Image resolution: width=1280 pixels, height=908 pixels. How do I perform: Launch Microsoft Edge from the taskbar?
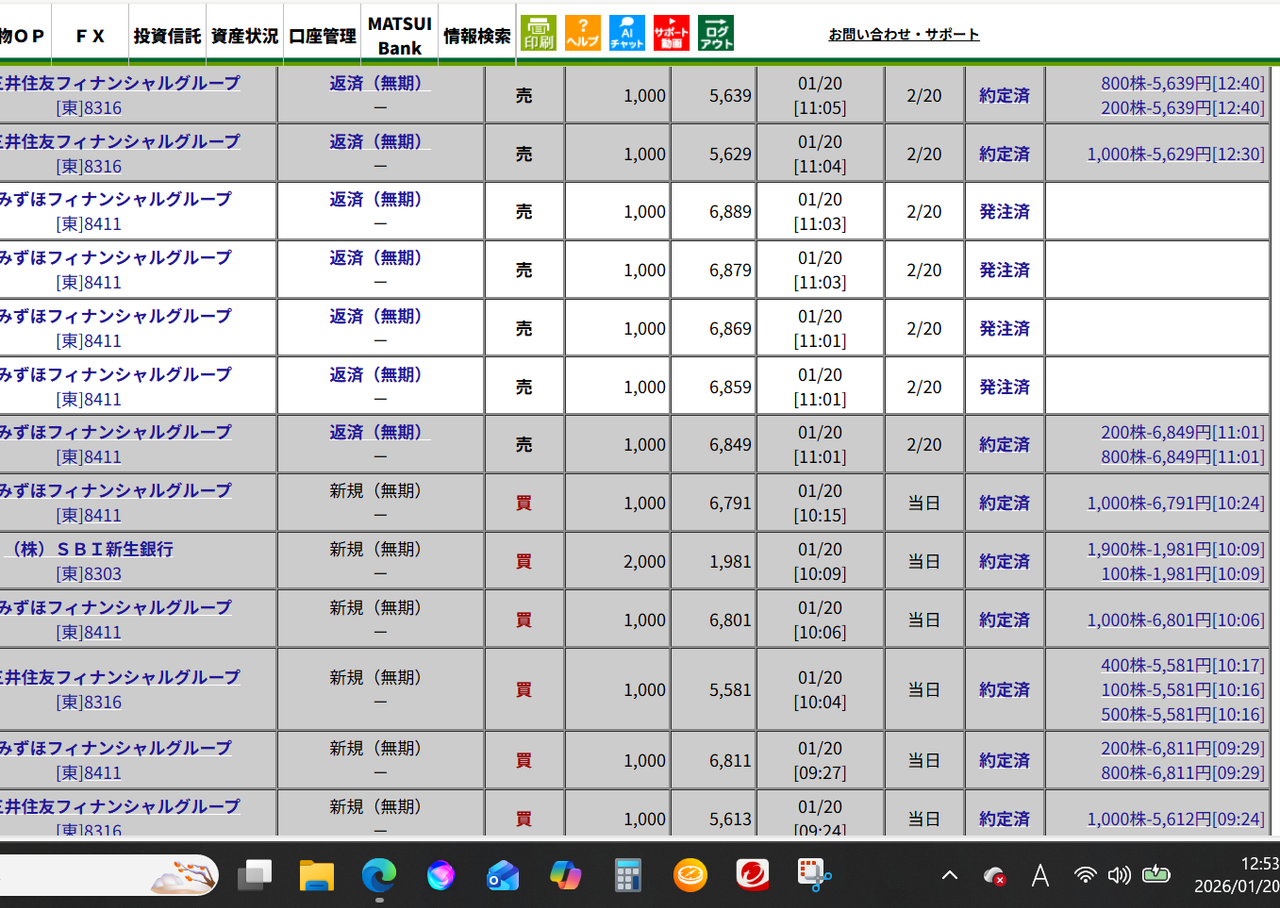tap(379, 875)
